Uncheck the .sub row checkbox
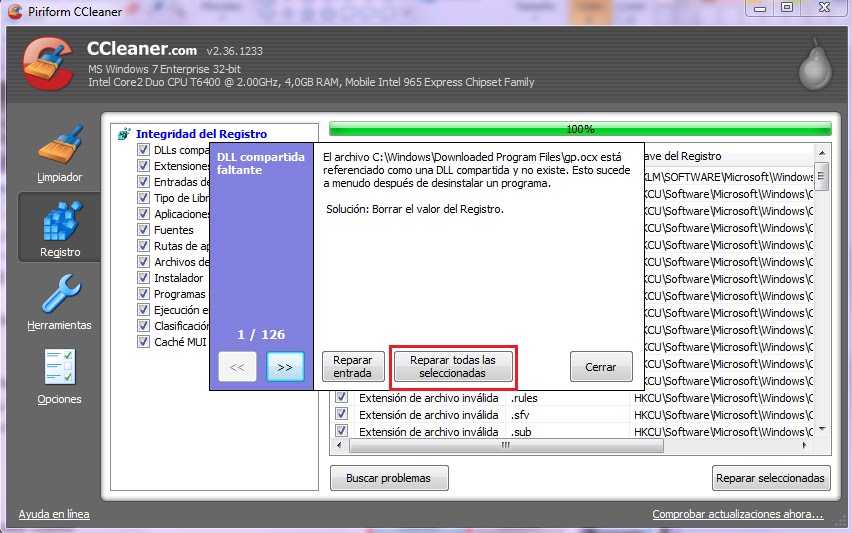 [x=341, y=431]
